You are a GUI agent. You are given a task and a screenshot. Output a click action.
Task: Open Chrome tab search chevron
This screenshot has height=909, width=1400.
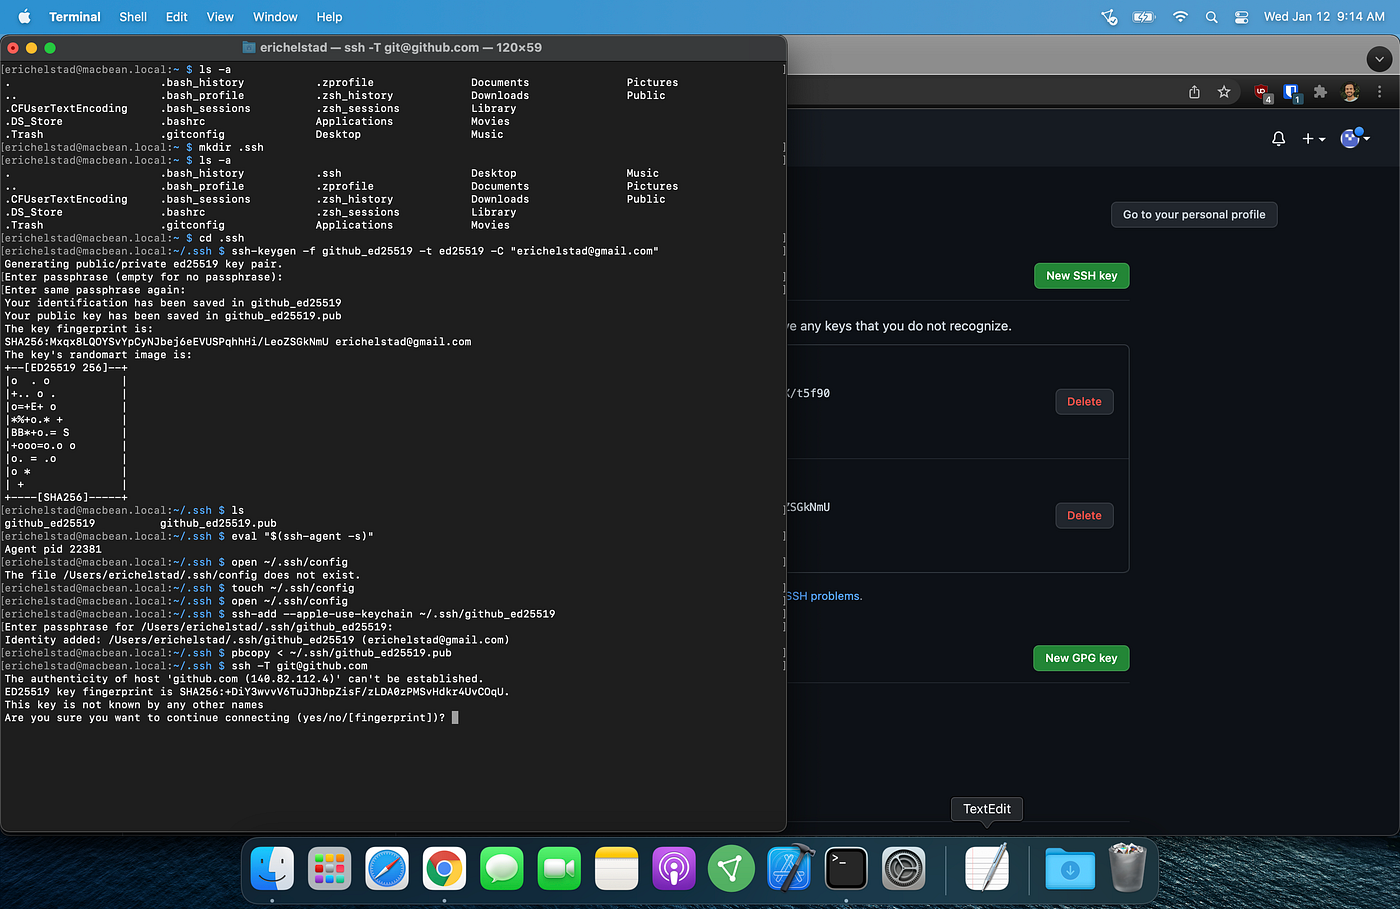[1379, 59]
